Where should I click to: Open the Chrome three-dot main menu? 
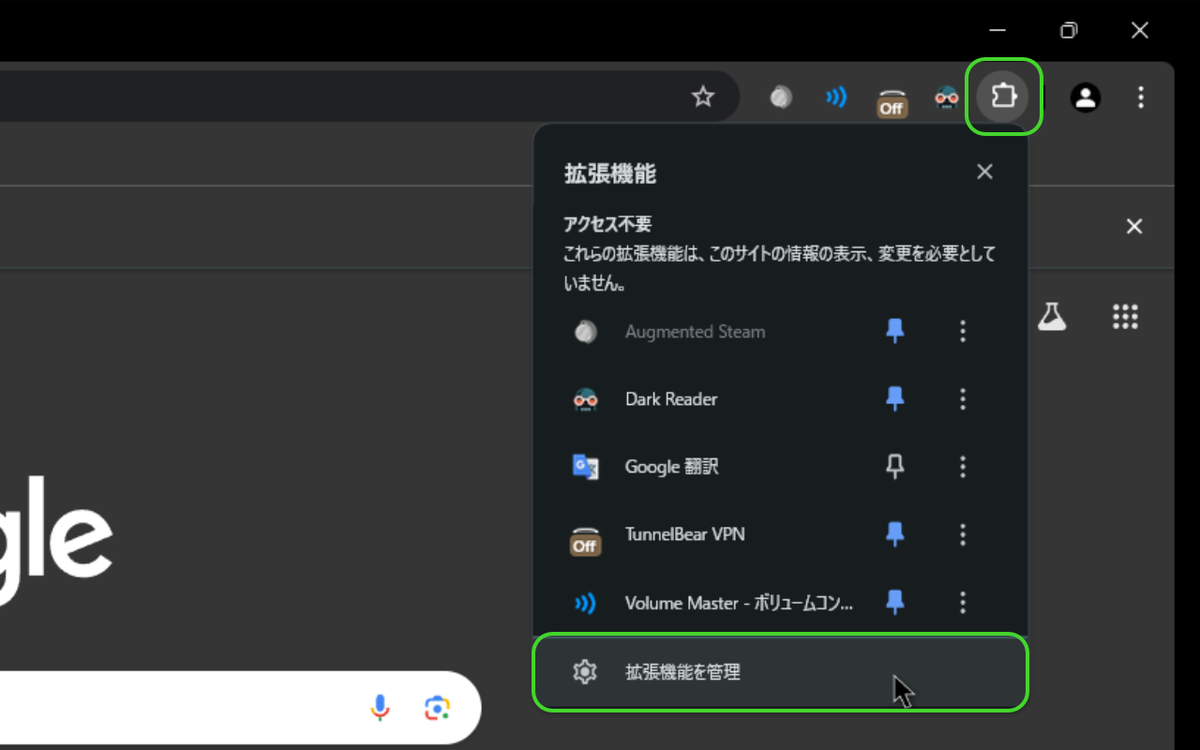click(x=1141, y=97)
